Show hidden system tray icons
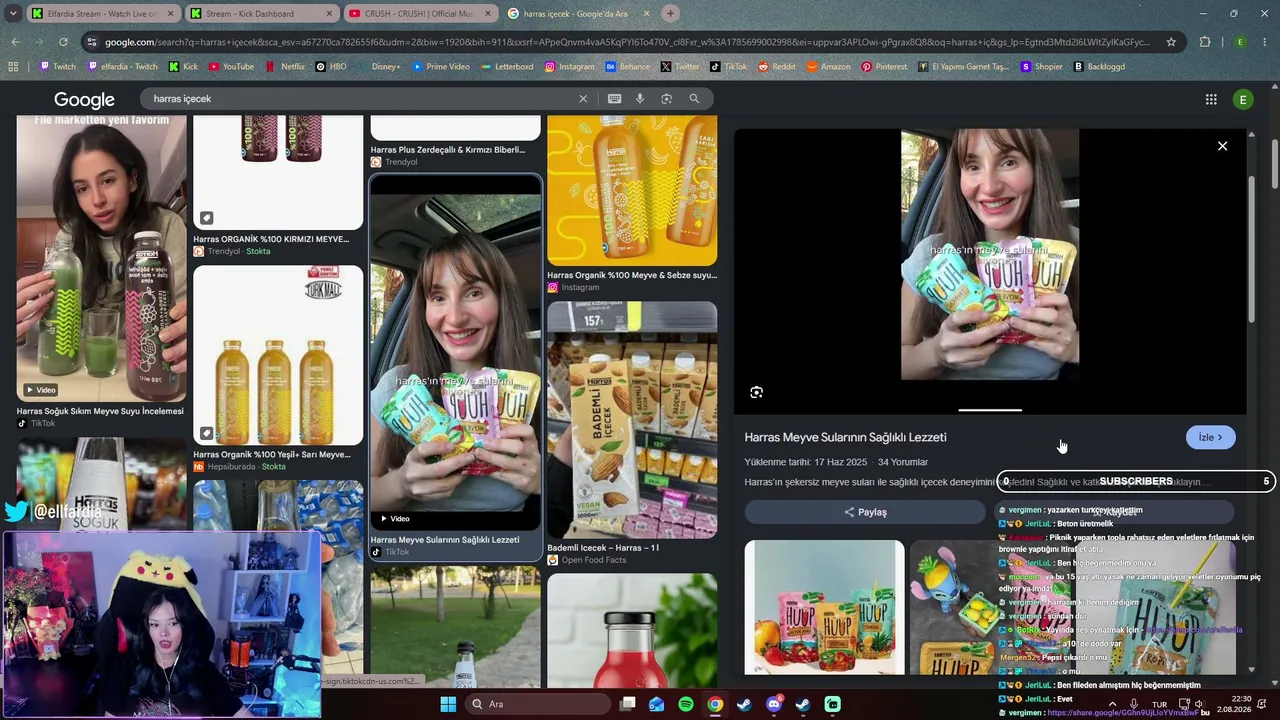 [x=1114, y=704]
